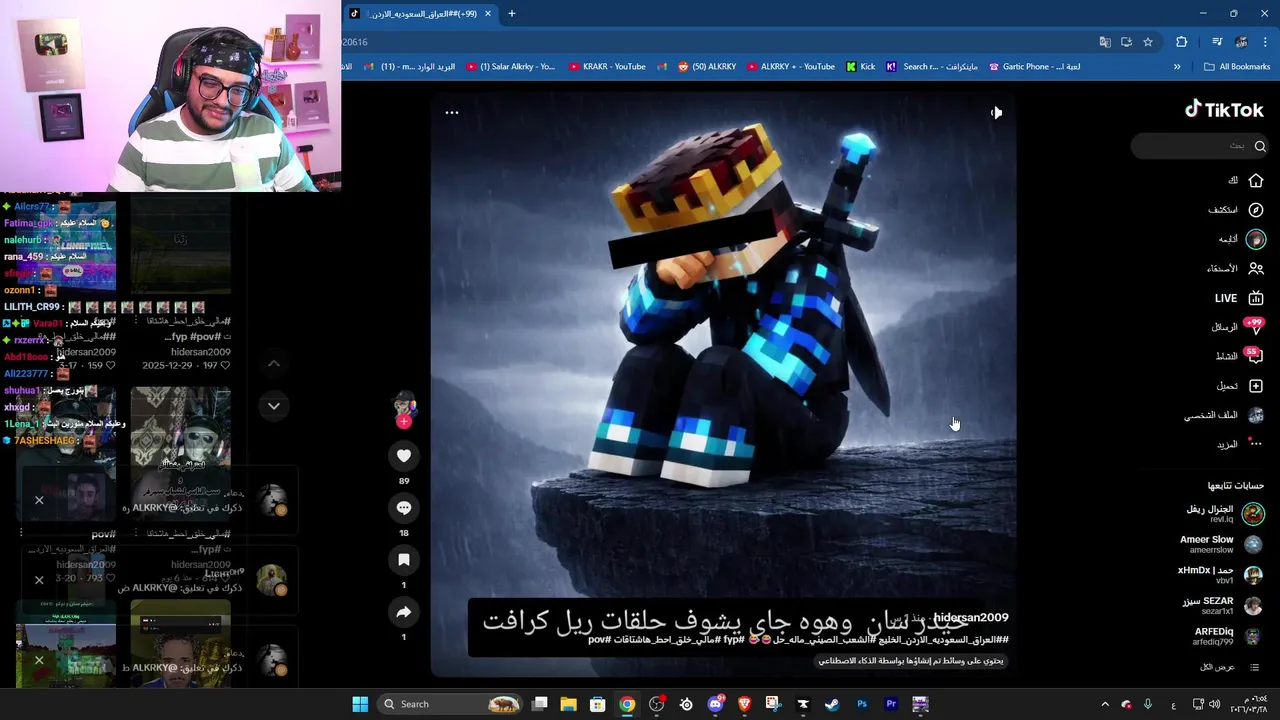This screenshot has height=720, width=1280.
Task: Like the TikTok video with heart icon
Action: click(x=404, y=456)
